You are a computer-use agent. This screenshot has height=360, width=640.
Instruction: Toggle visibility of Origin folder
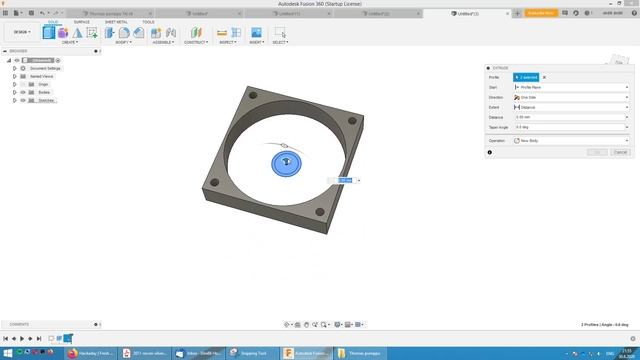point(23,84)
